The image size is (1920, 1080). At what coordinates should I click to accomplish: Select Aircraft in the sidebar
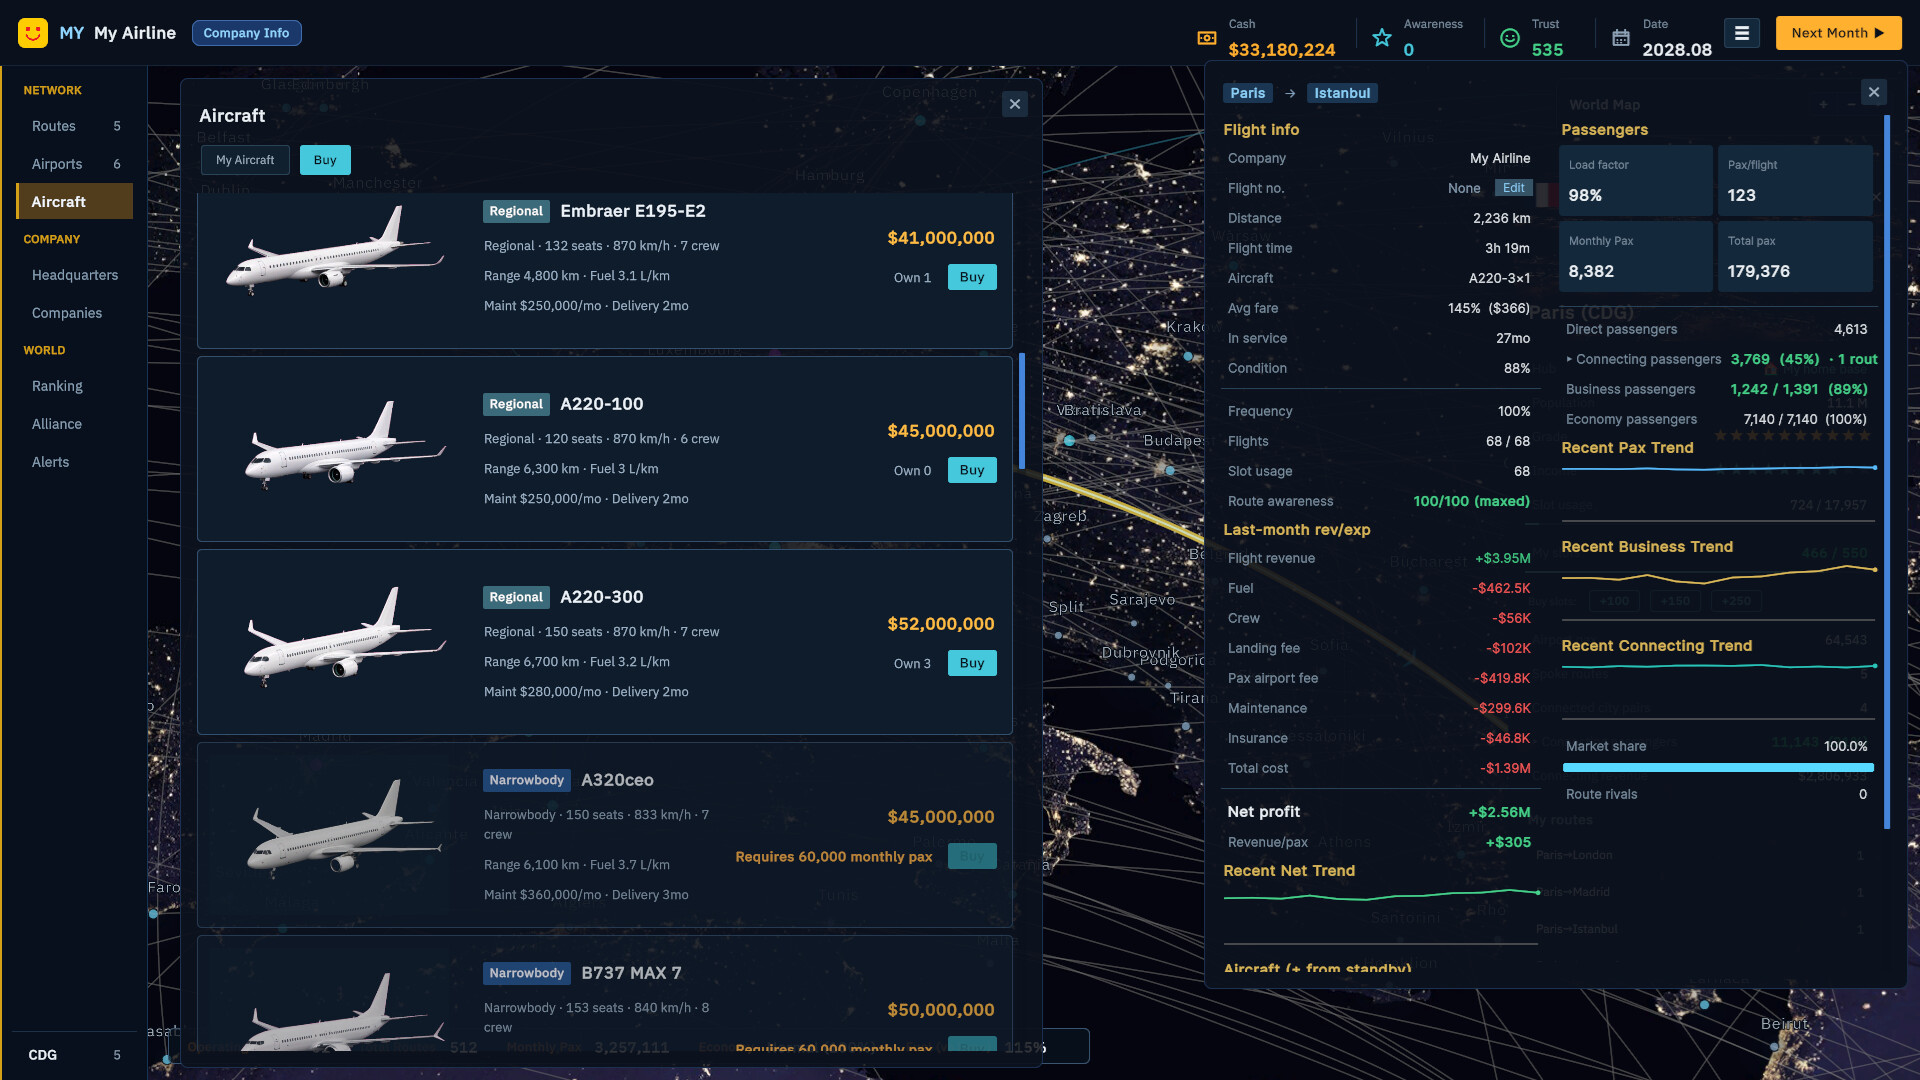pyautogui.click(x=75, y=201)
